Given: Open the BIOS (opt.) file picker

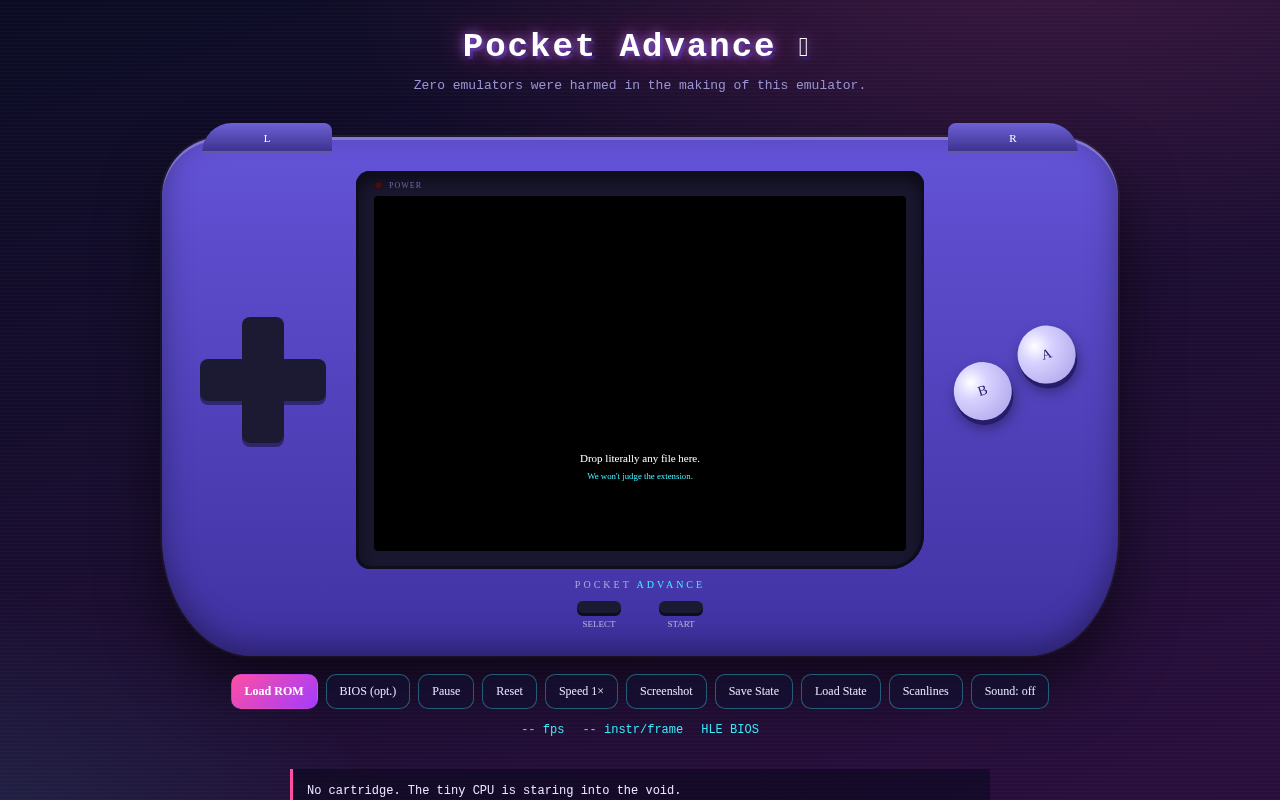Looking at the screenshot, I should point(368,691).
